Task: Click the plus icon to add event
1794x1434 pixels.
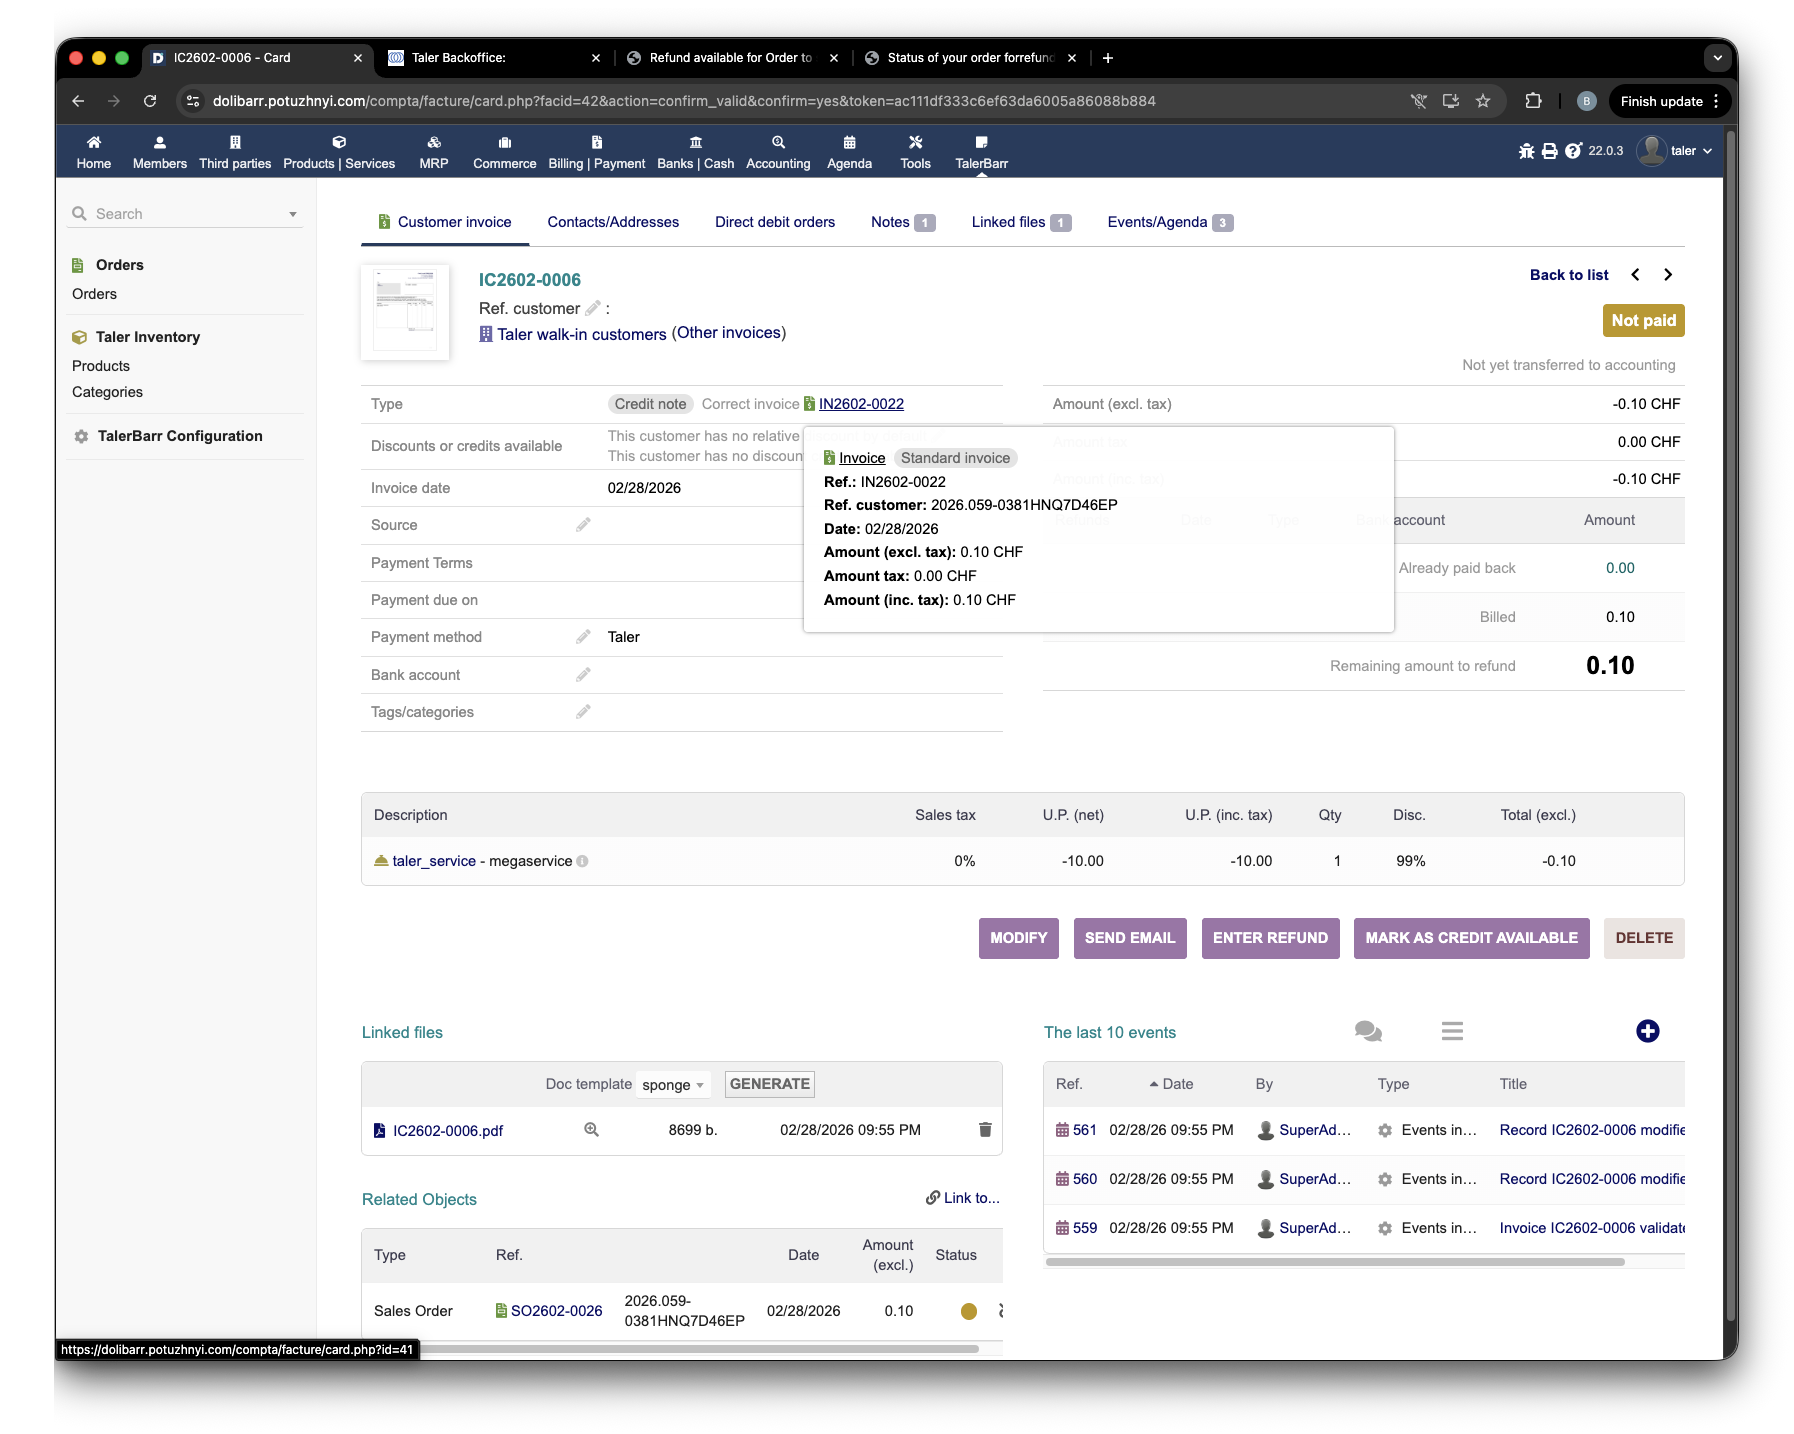Action: pos(1647,1031)
